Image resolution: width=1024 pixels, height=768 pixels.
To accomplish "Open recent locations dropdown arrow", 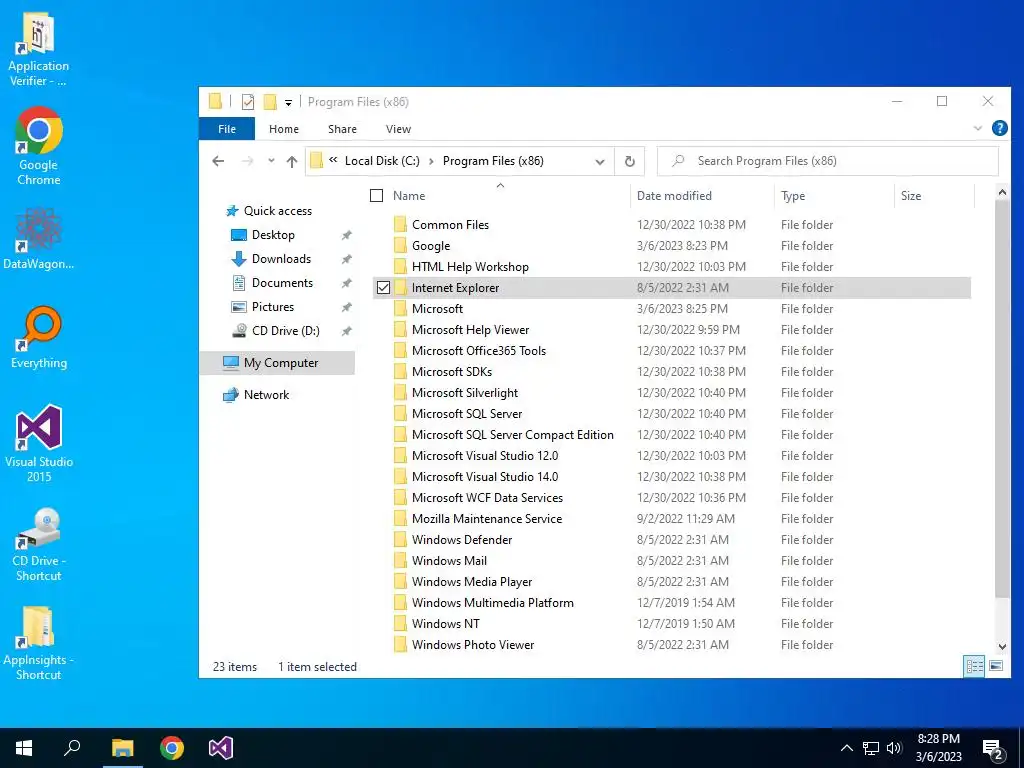I will [x=271, y=161].
